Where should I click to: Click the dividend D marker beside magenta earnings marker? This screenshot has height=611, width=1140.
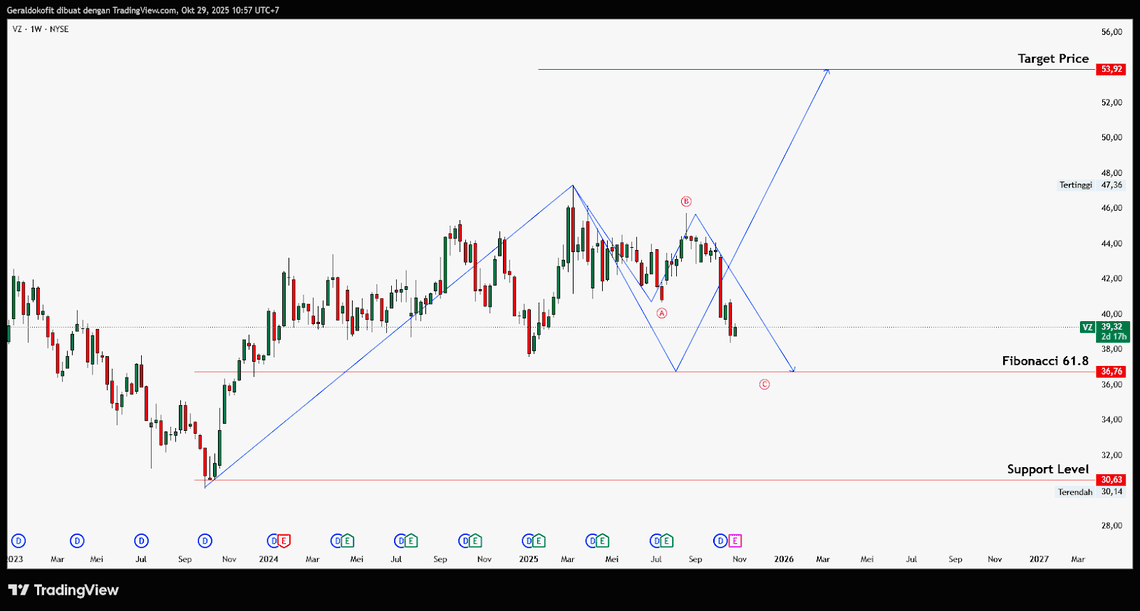(x=724, y=541)
